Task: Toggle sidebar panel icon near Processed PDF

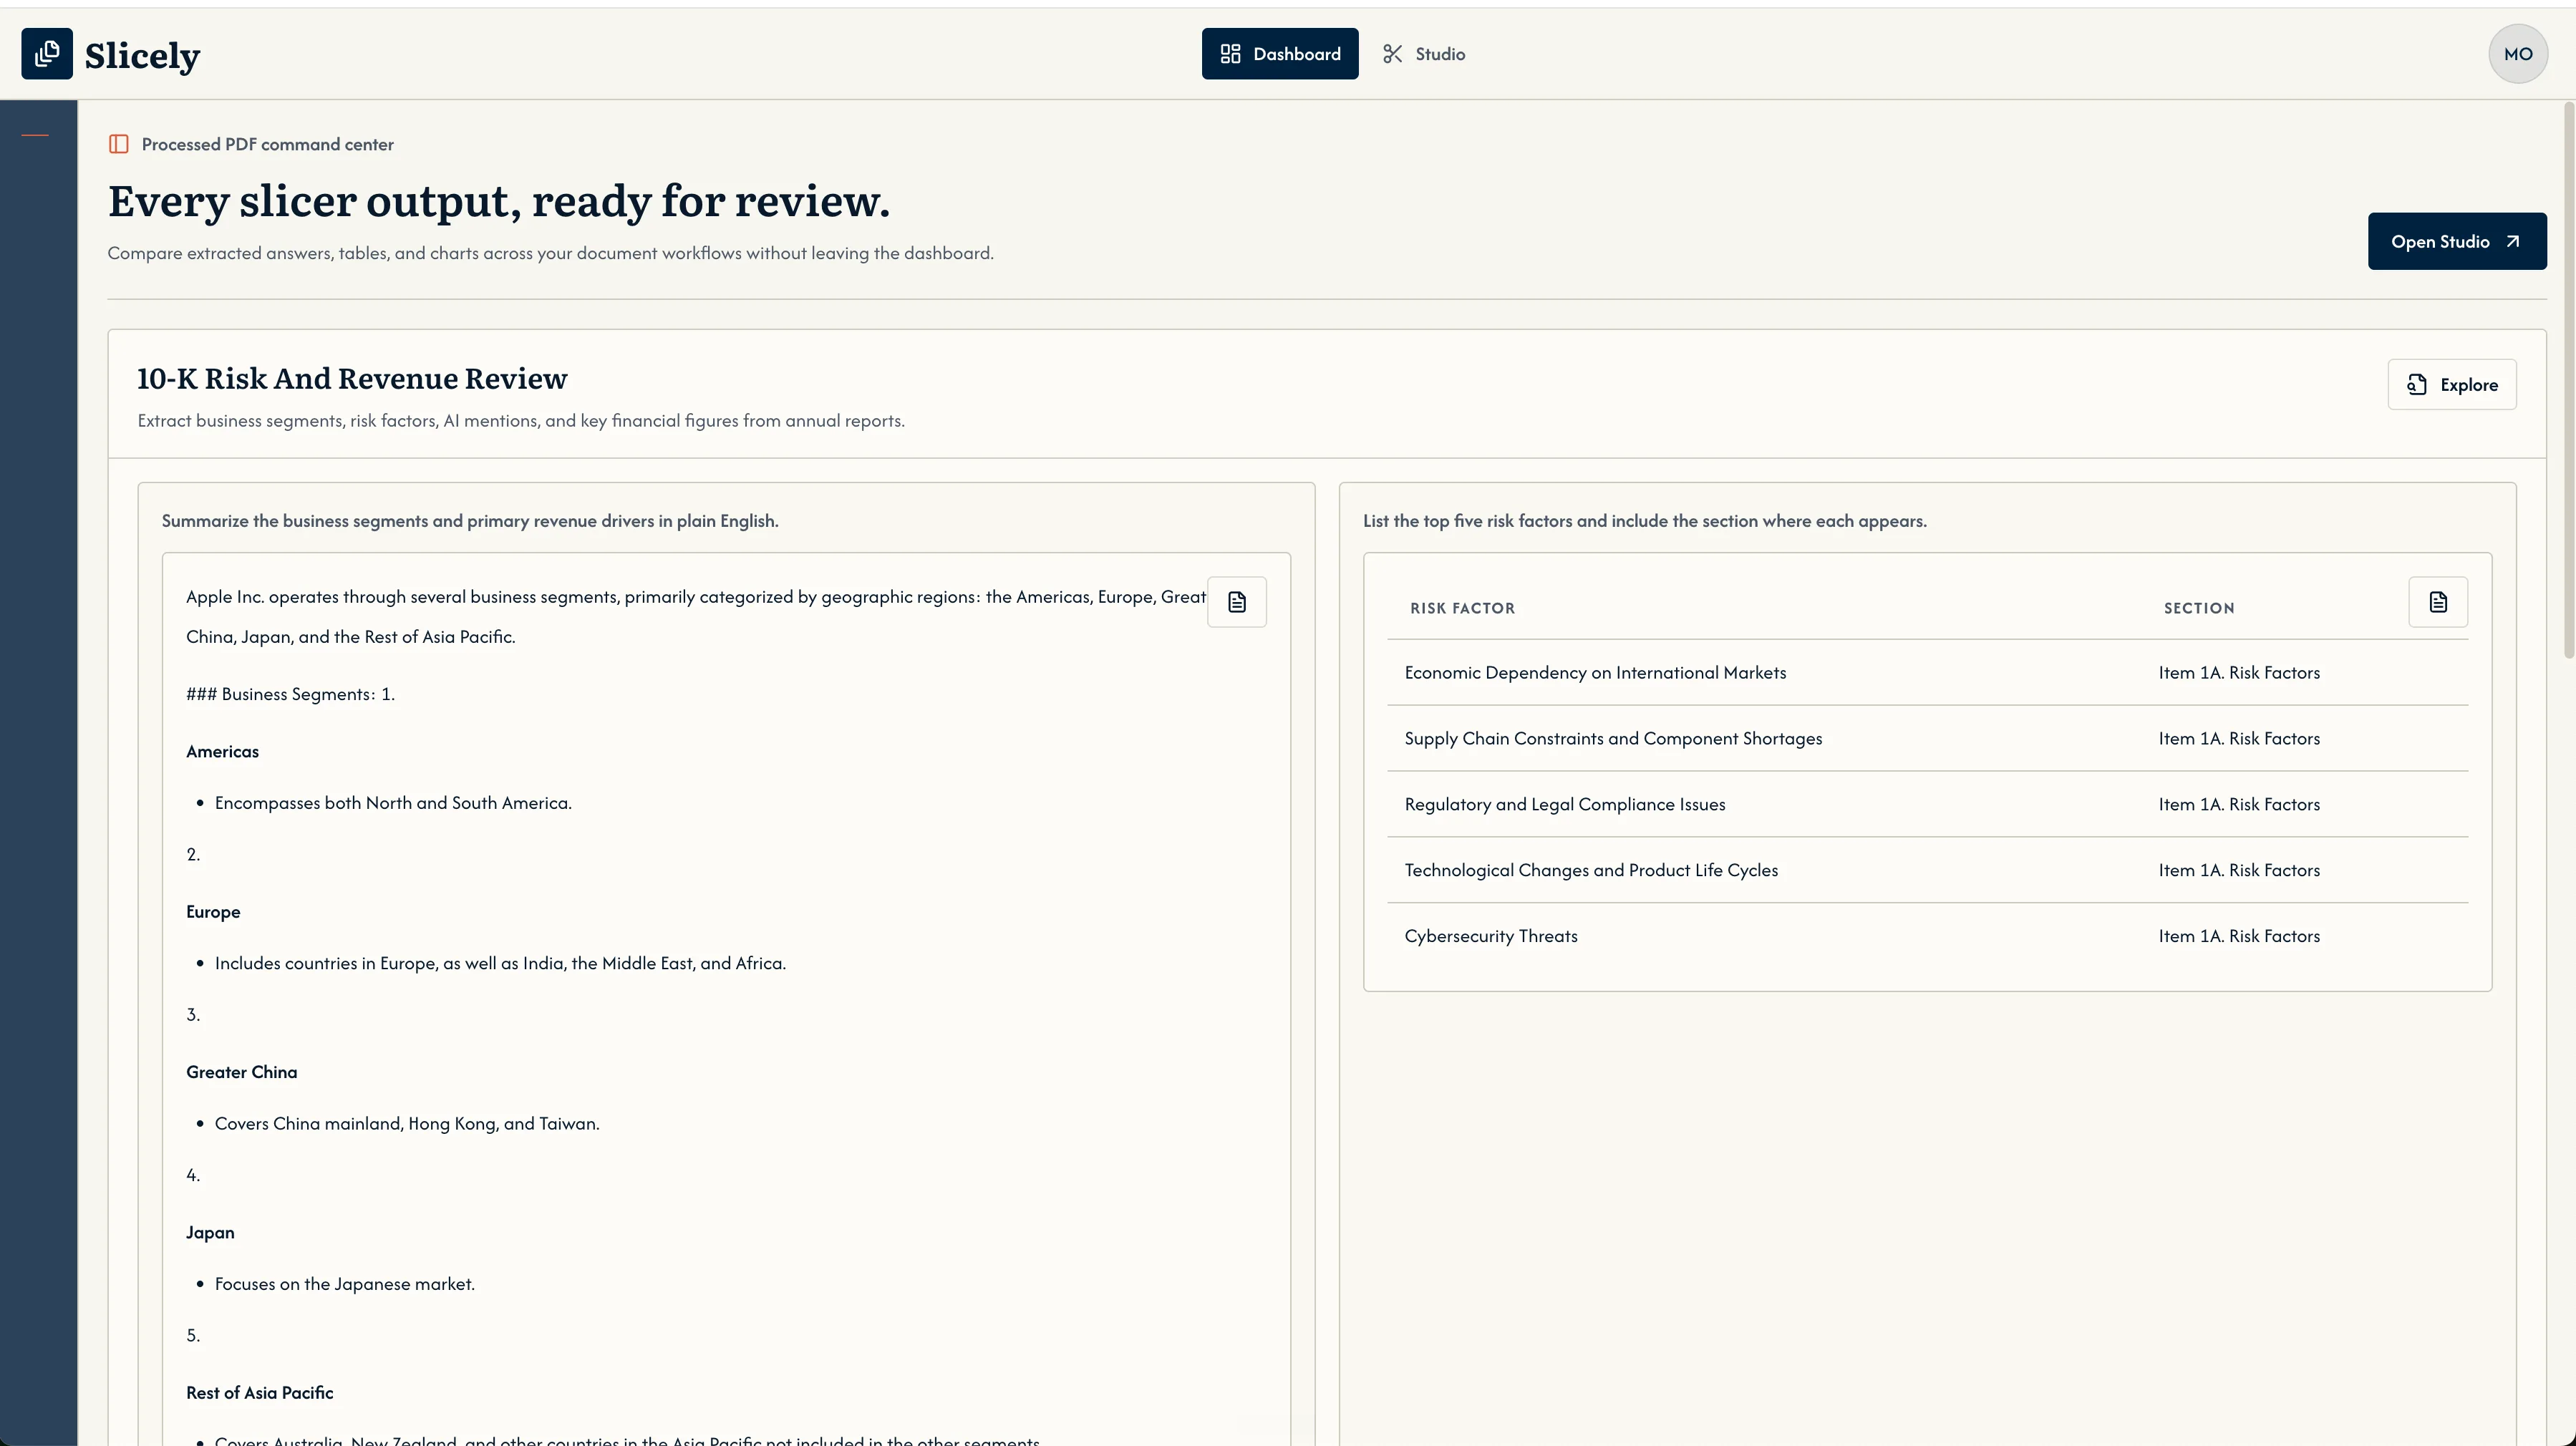Action: [119, 144]
